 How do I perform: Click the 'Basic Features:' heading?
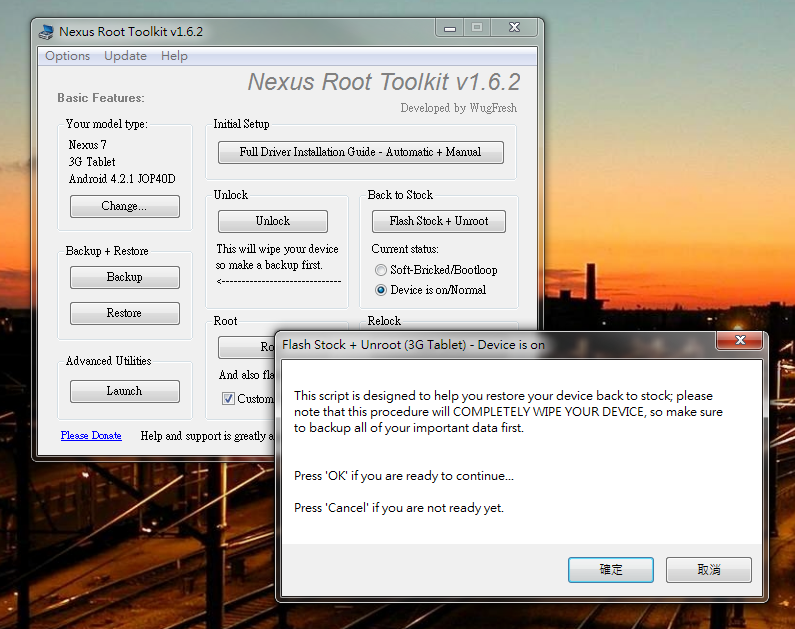click(101, 98)
